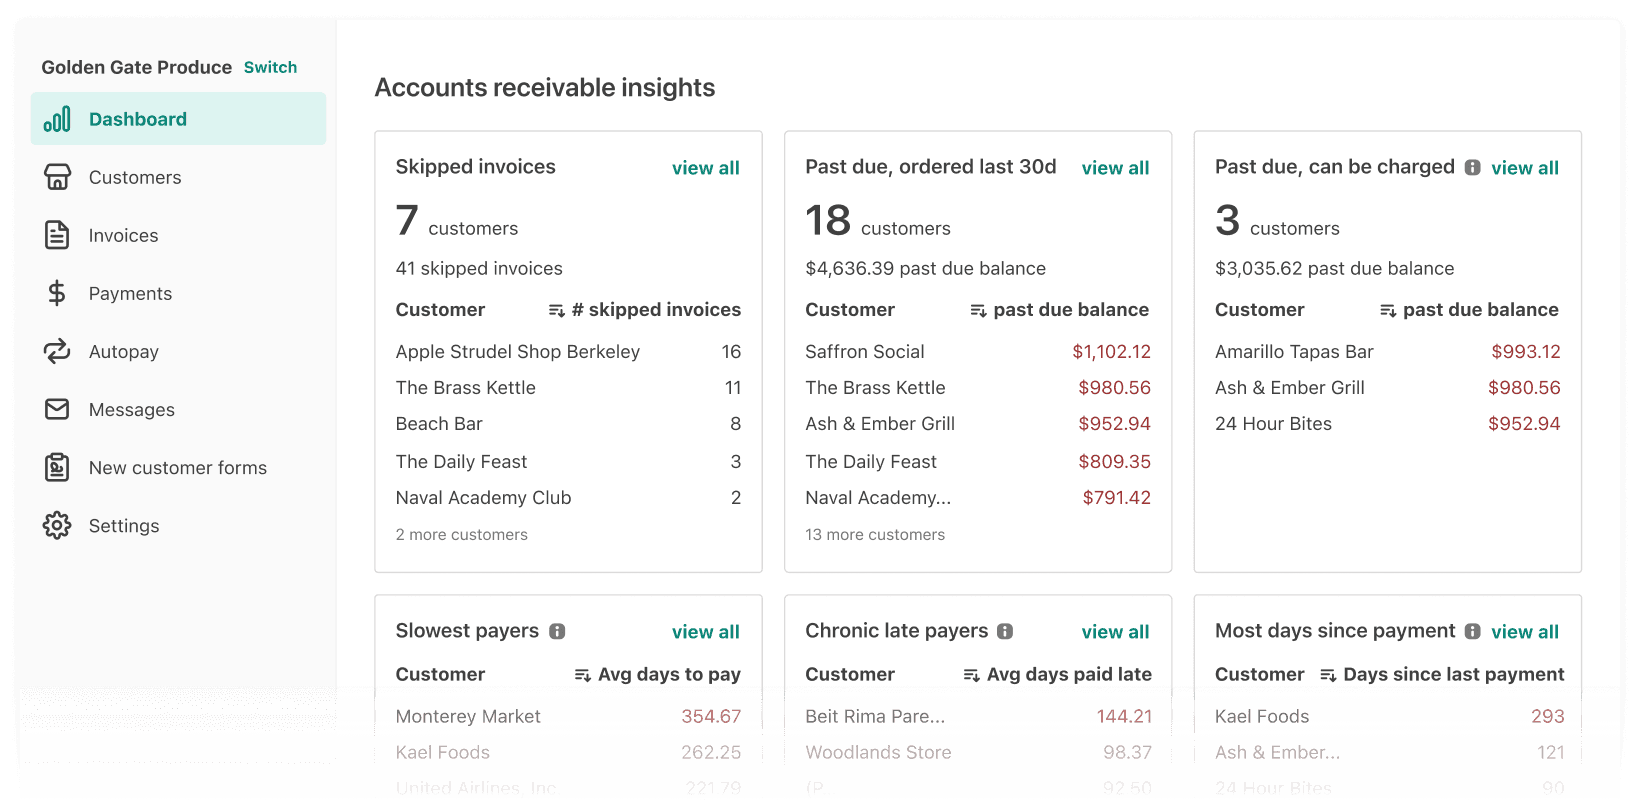The width and height of the screenshot is (1640, 800).
Task: Click info icon beside Slowest payers
Action: (558, 631)
